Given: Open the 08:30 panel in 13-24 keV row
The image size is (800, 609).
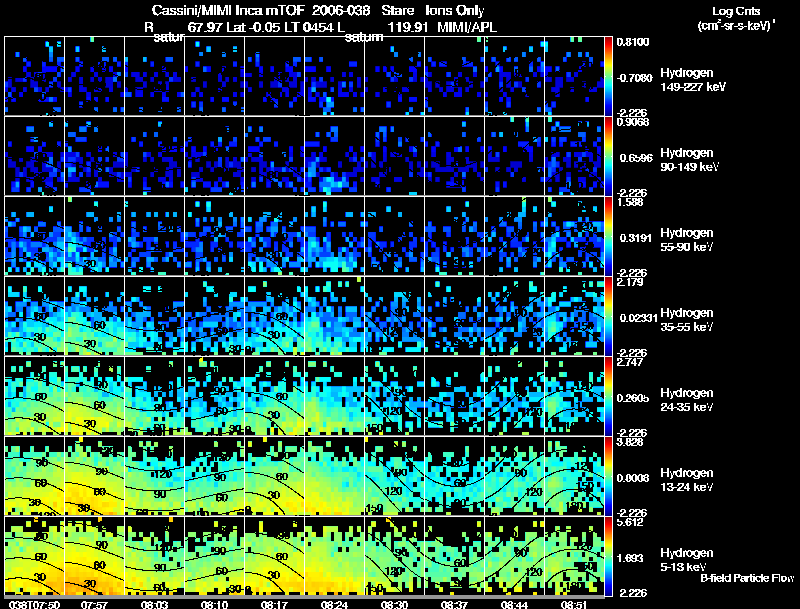Looking at the screenshot, I should pyautogui.click(x=394, y=476).
